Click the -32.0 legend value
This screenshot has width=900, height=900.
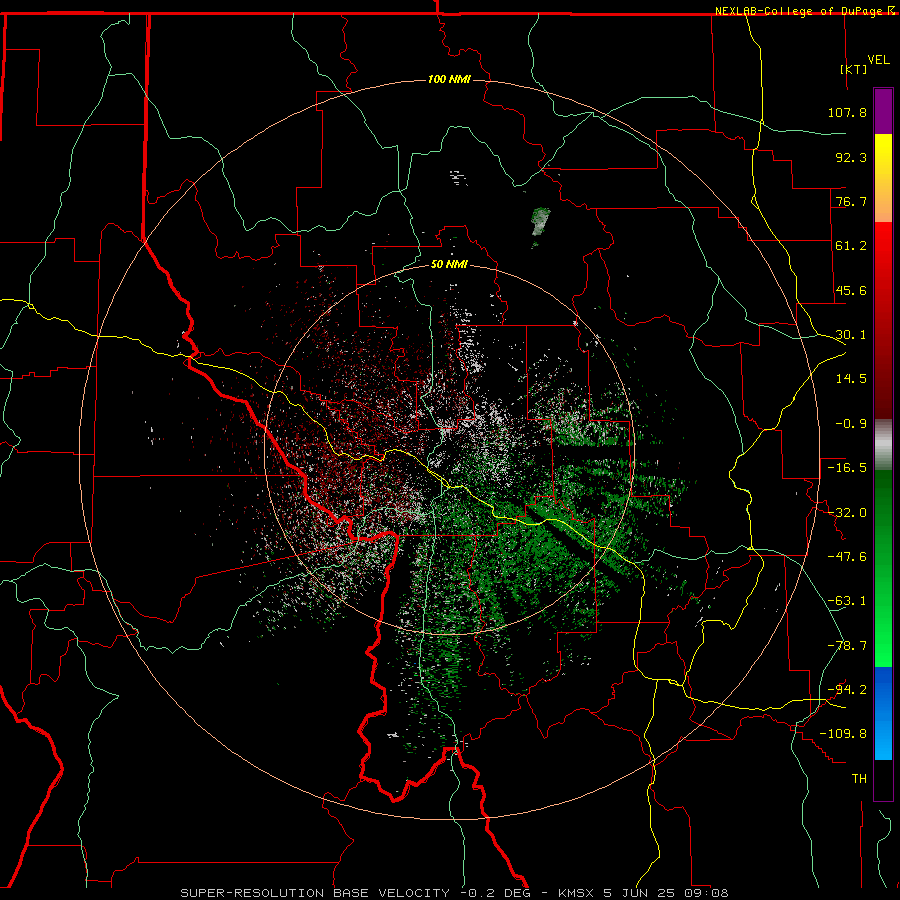point(847,513)
